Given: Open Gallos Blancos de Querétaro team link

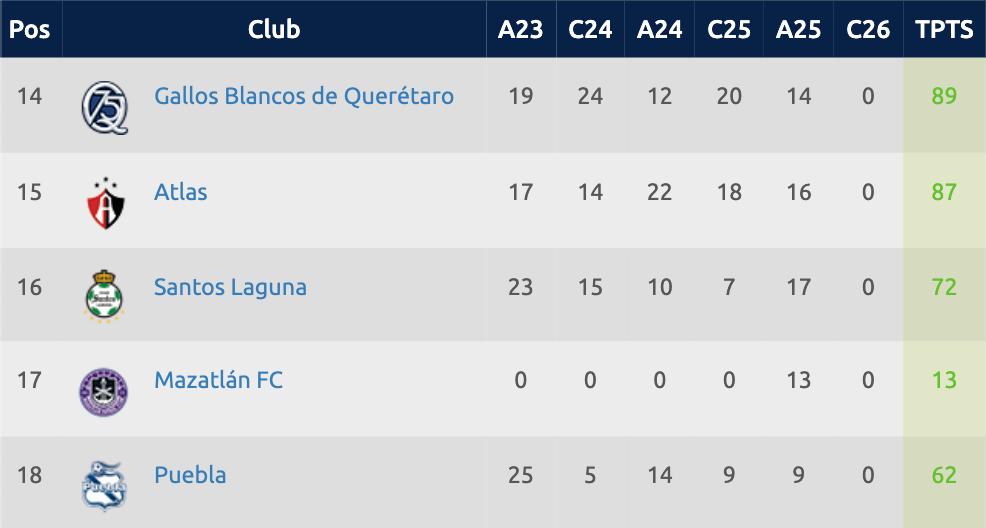Looking at the screenshot, I should tap(303, 96).
